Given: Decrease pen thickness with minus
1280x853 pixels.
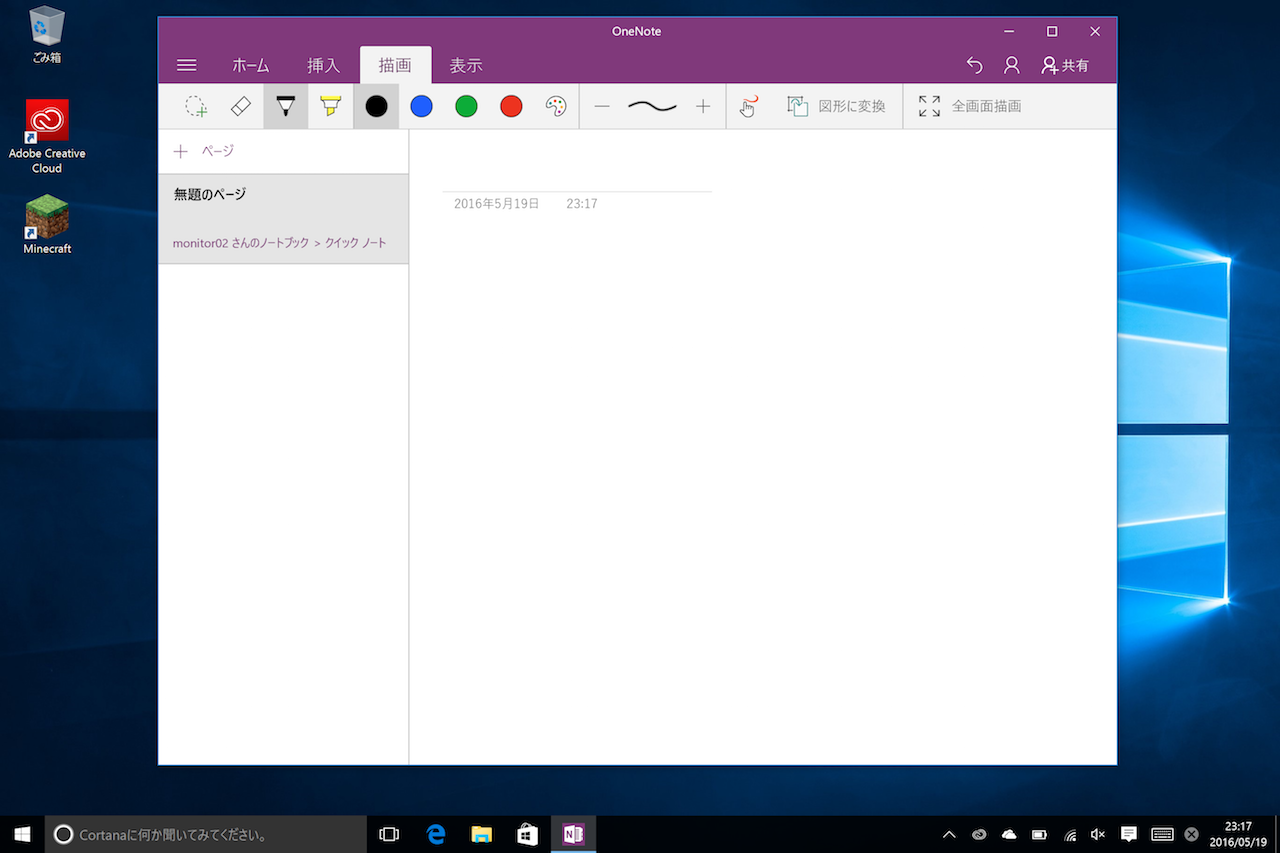Looking at the screenshot, I should [x=602, y=106].
